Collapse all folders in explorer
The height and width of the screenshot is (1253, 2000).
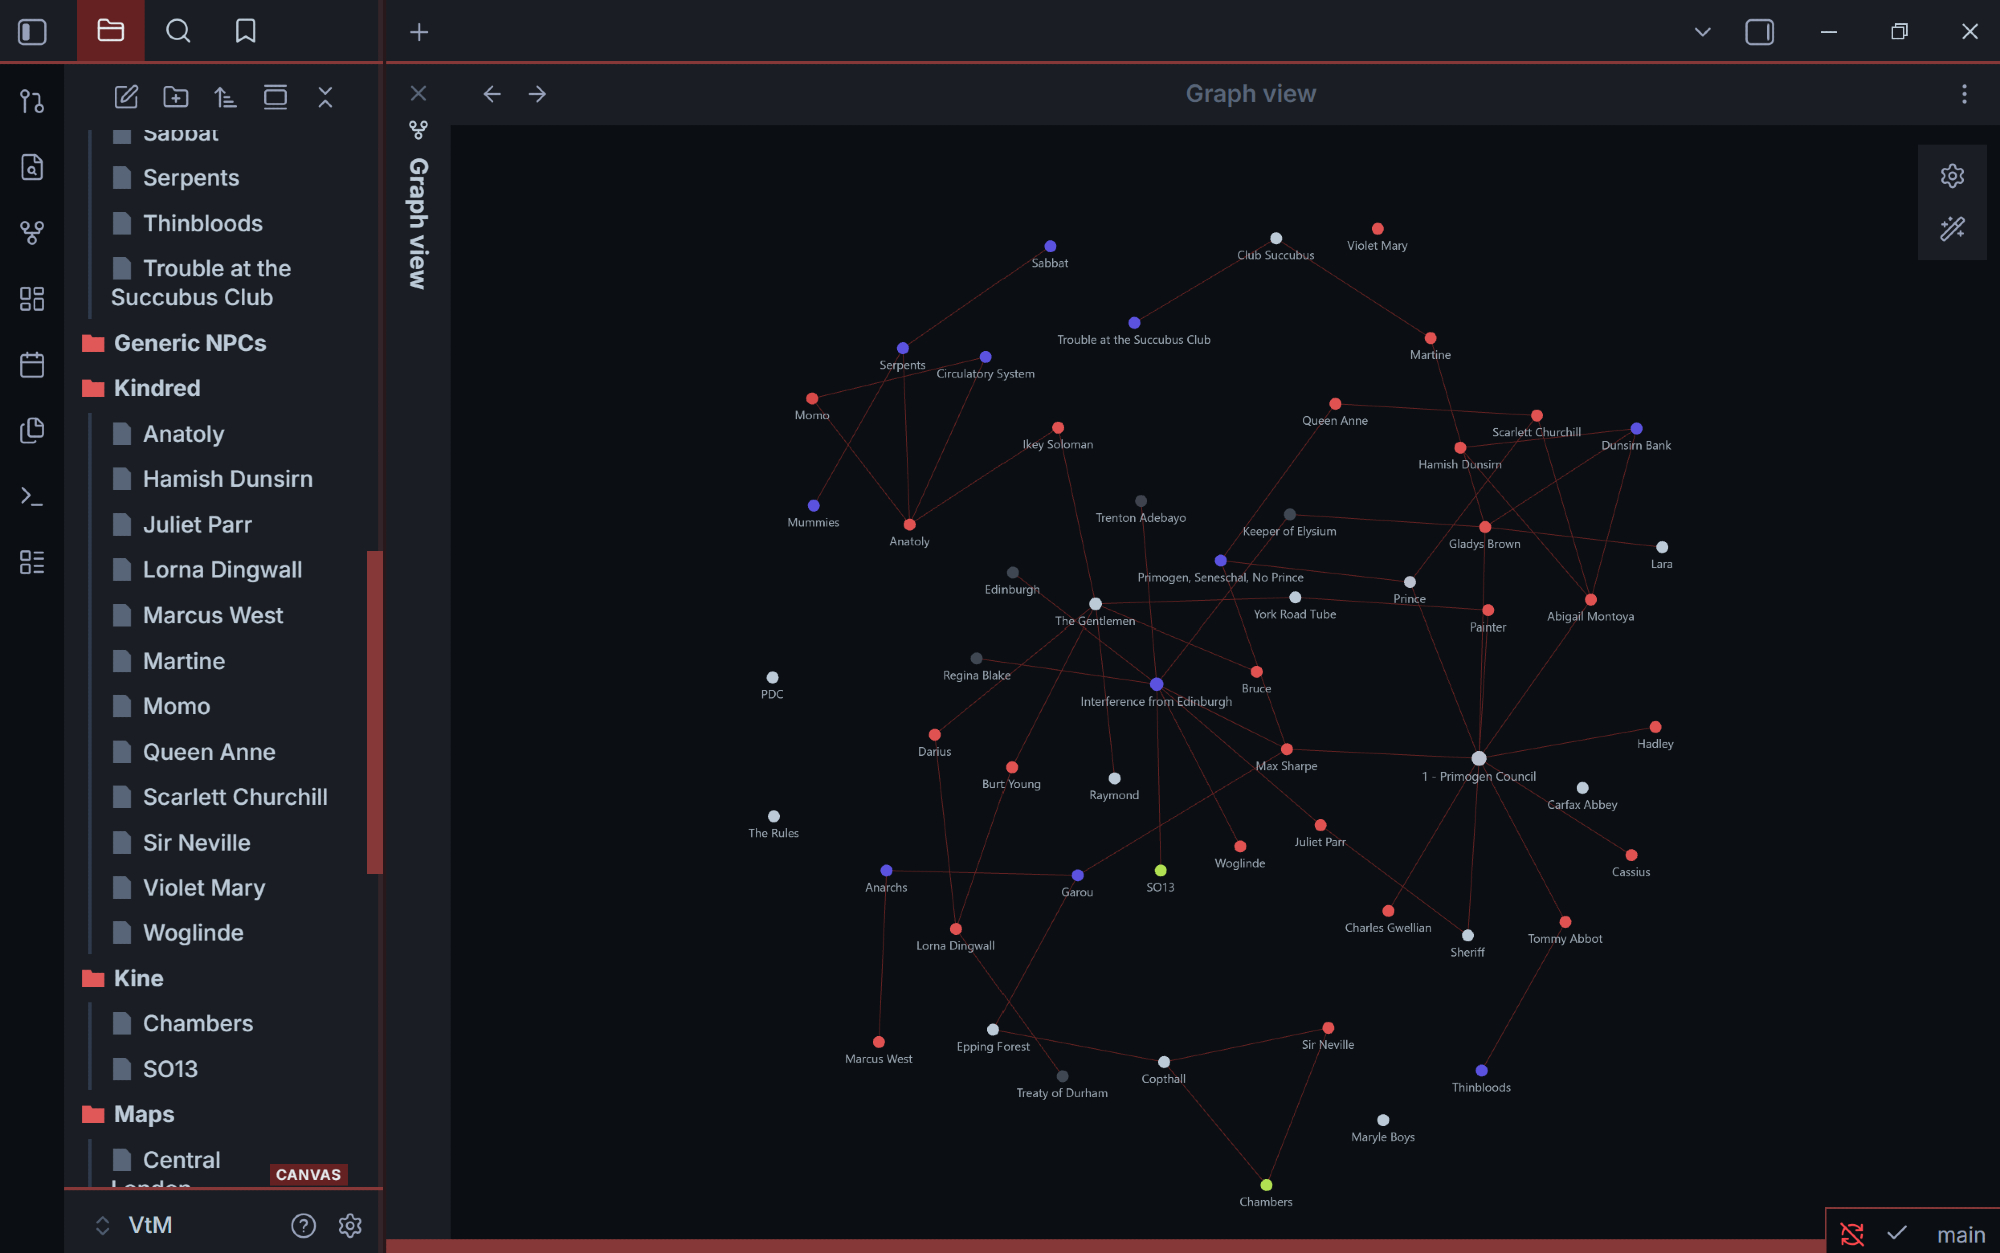325,97
